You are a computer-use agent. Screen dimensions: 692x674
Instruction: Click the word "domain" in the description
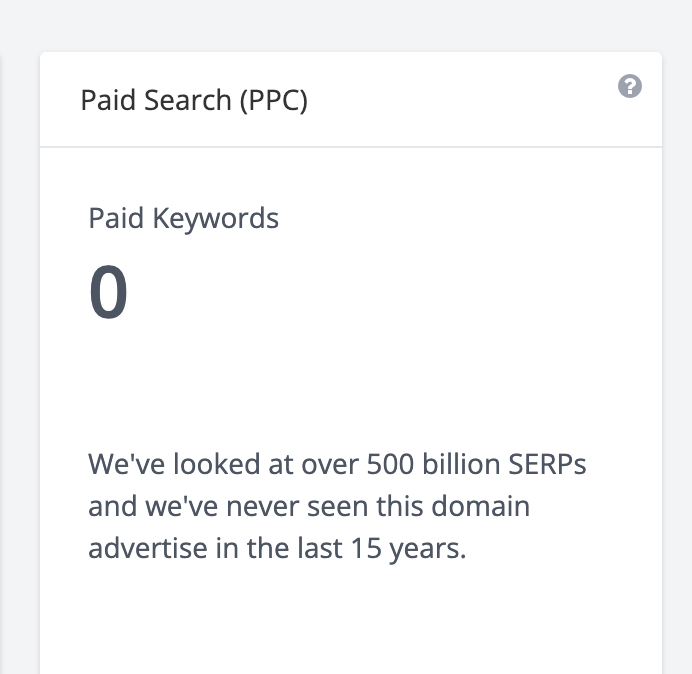click(x=480, y=507)
